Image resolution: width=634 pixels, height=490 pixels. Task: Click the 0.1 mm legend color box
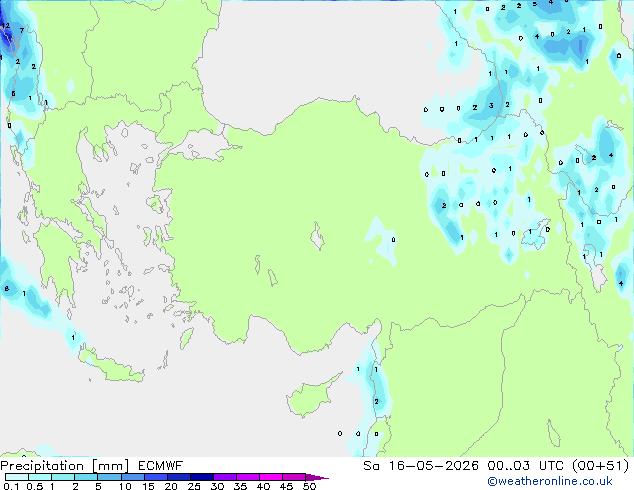pyautogui.click(x=17, y=477)
